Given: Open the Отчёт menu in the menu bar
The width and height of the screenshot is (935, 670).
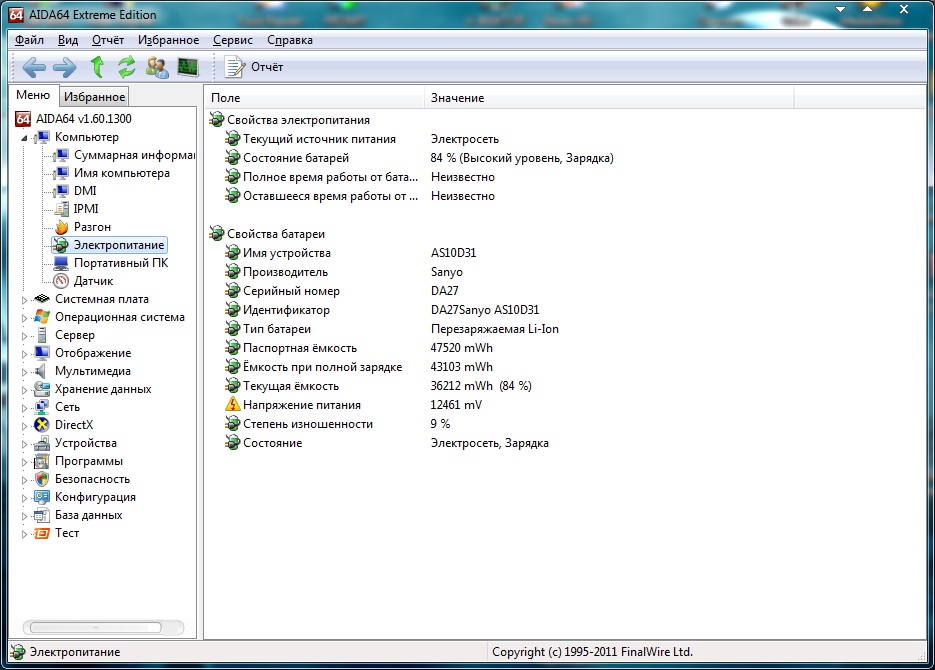Looking at the screenshot, I should (x=108, y=40).
